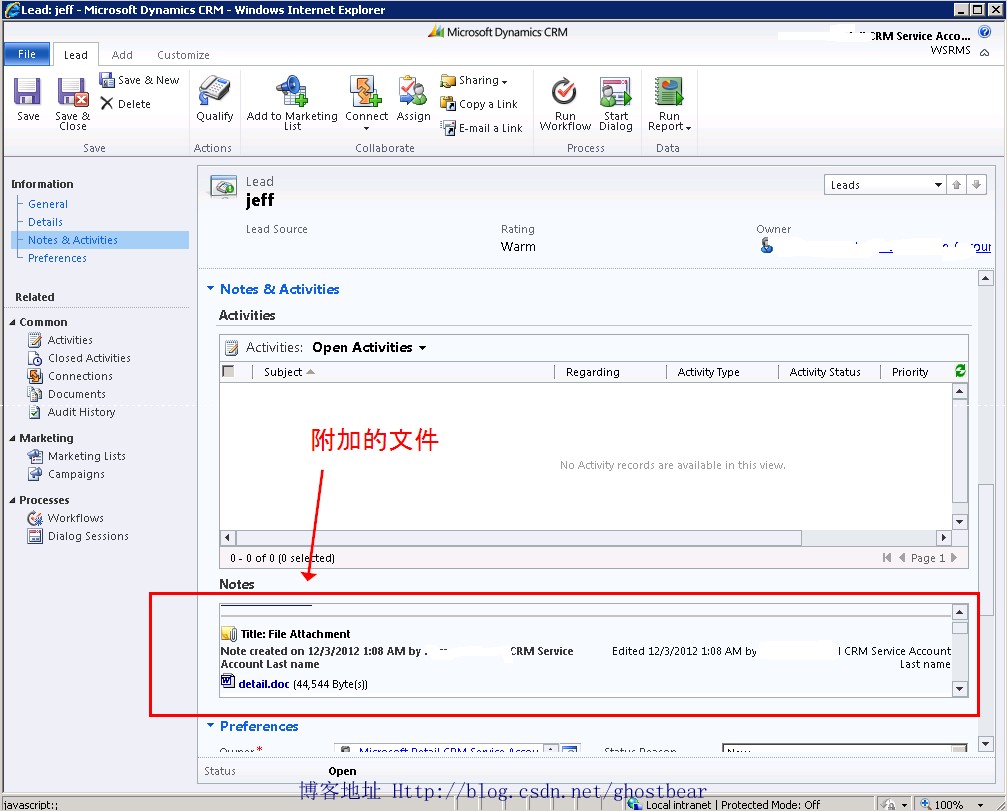Open the Sharing dropdown
Image resolution: width=1007 pixels, height=811 pixels.
click(475, 80)
